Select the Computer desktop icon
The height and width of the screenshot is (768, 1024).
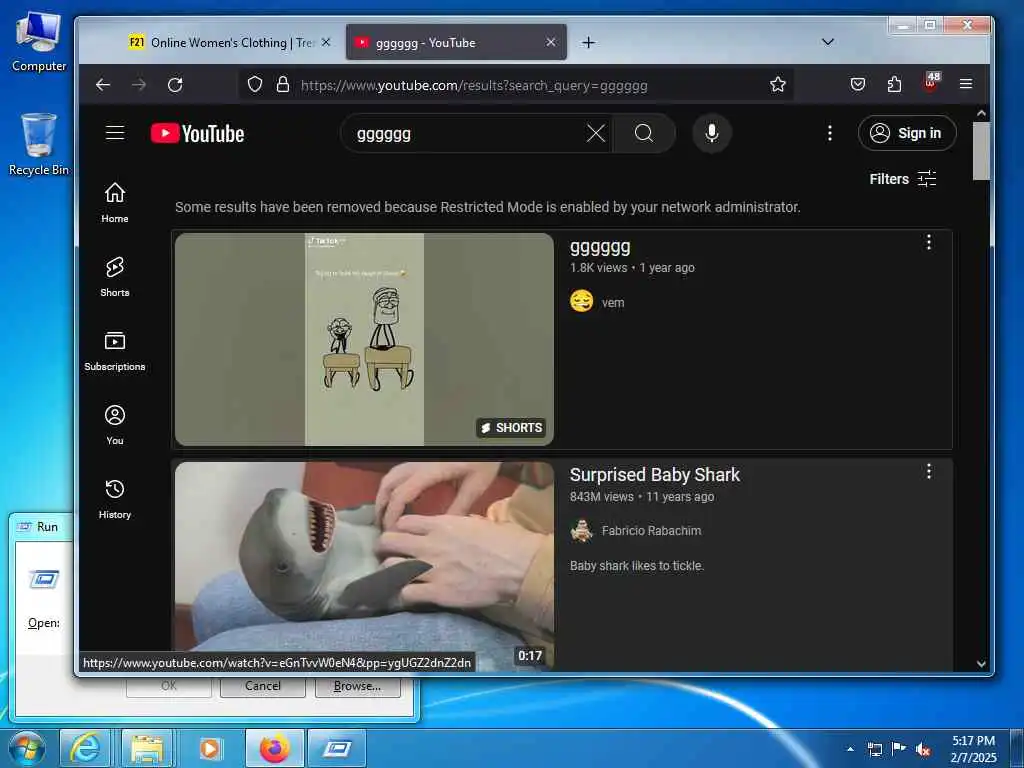coord(39,42)
